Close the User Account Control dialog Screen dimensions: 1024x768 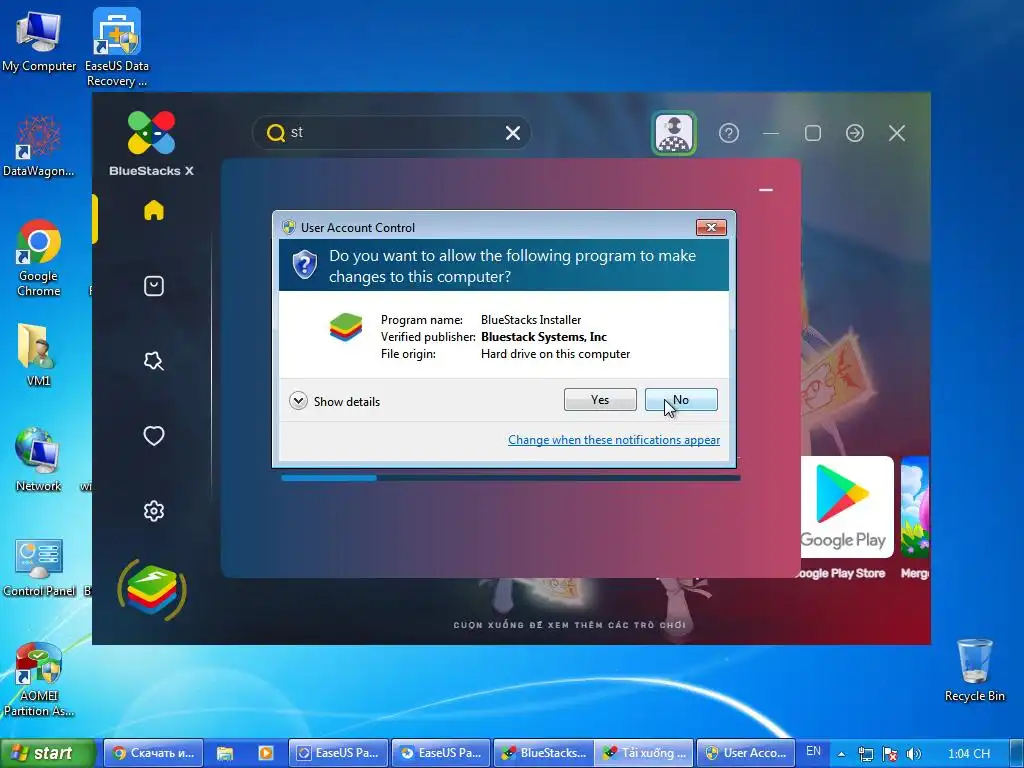[711, 227]
